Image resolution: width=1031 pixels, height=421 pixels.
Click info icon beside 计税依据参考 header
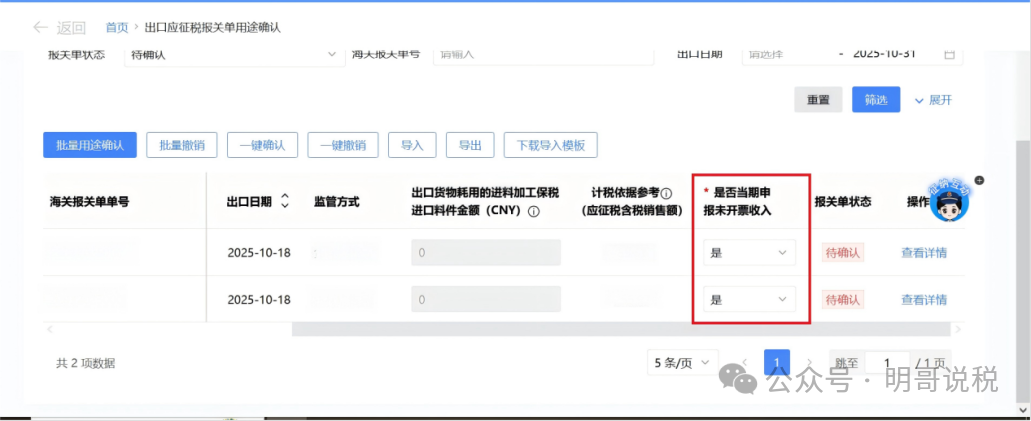pos(666,193)
